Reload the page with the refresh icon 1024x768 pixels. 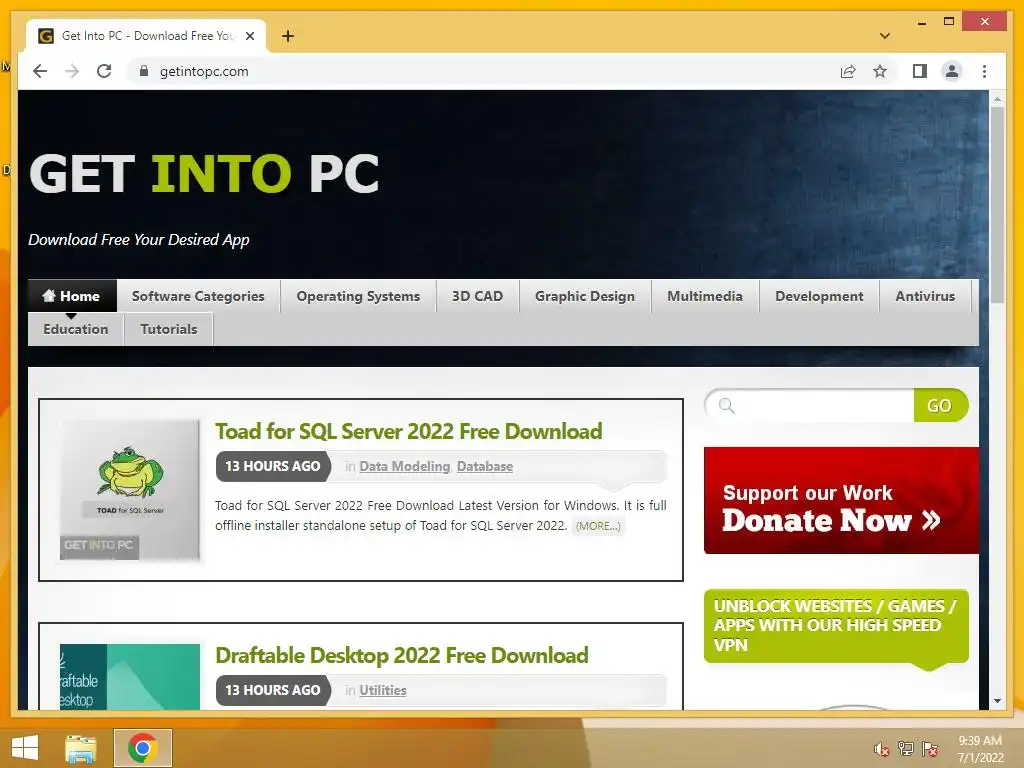point(104,71)
